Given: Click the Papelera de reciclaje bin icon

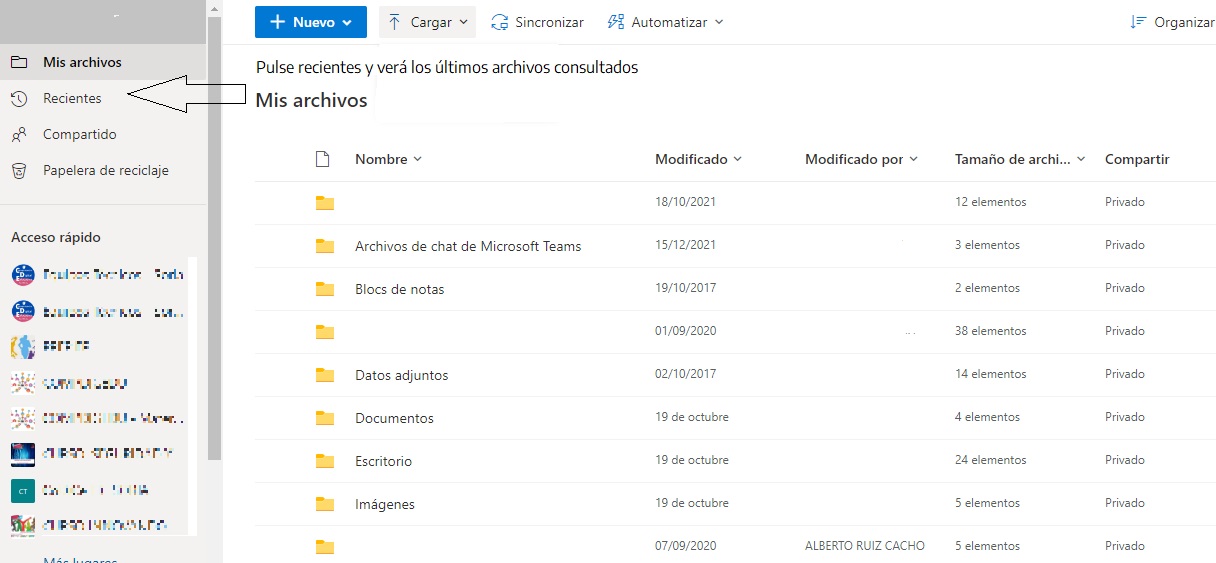Looking at the screenshot, I should click(19, 170).
